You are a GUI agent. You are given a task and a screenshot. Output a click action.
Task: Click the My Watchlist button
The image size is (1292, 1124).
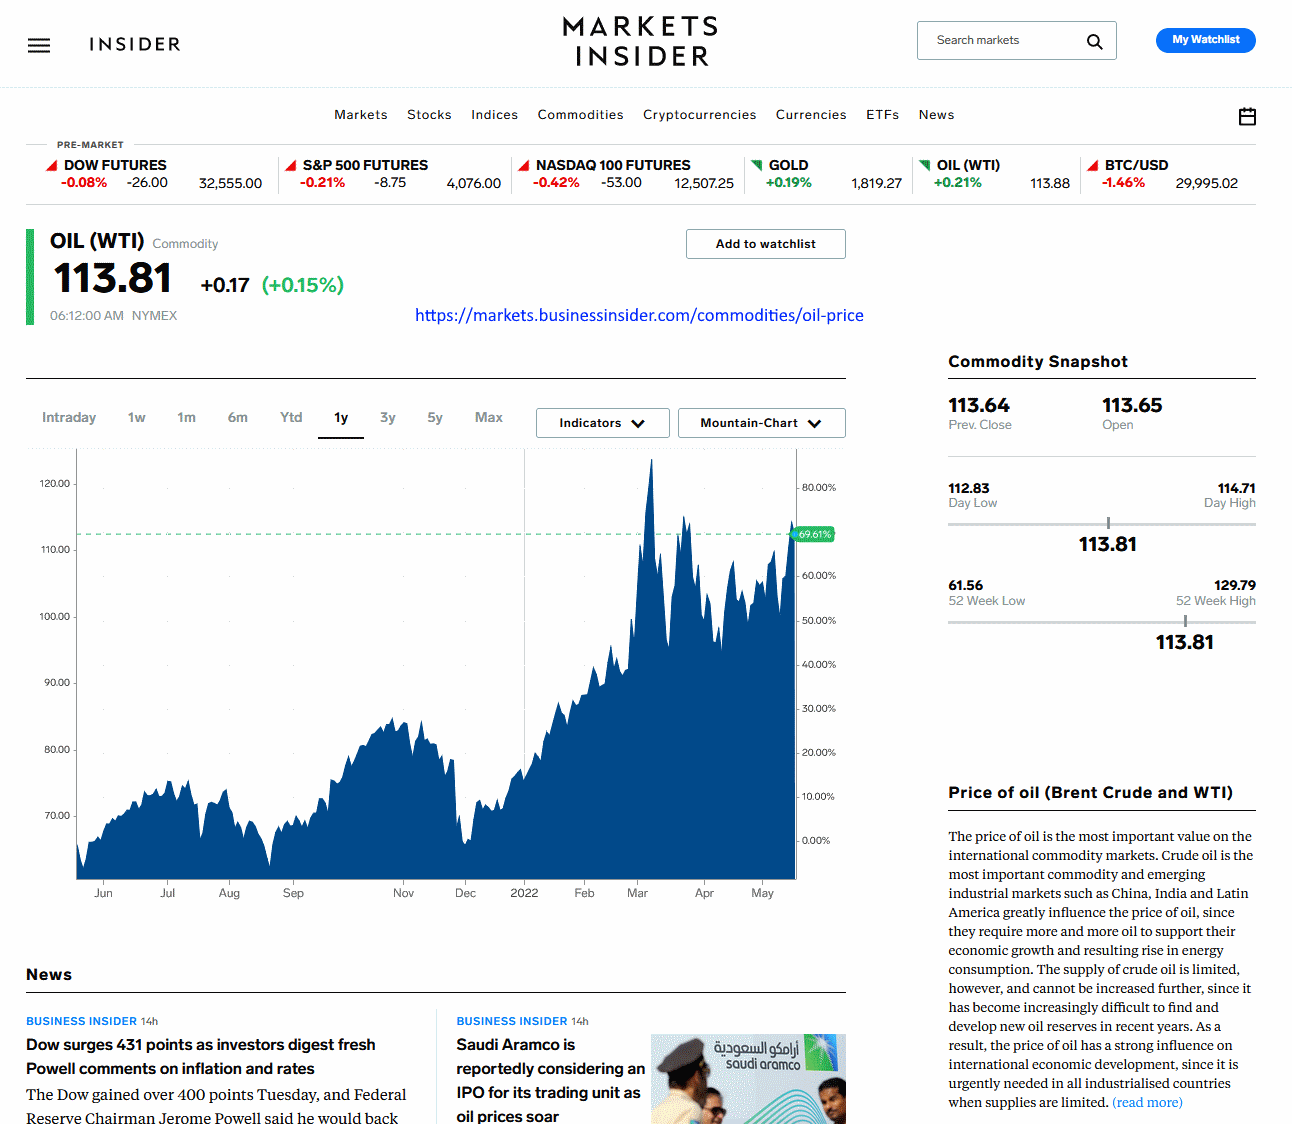coord(1206,40)
